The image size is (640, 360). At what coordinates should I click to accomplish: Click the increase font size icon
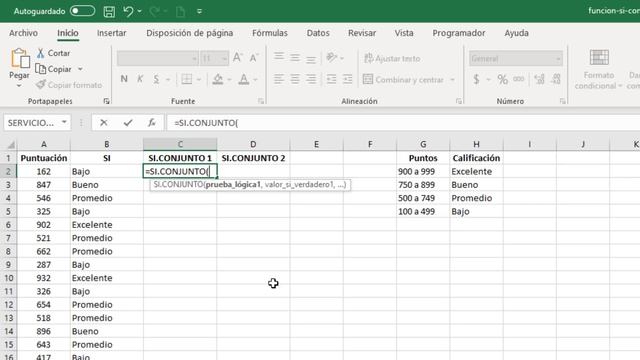point(238,58)
